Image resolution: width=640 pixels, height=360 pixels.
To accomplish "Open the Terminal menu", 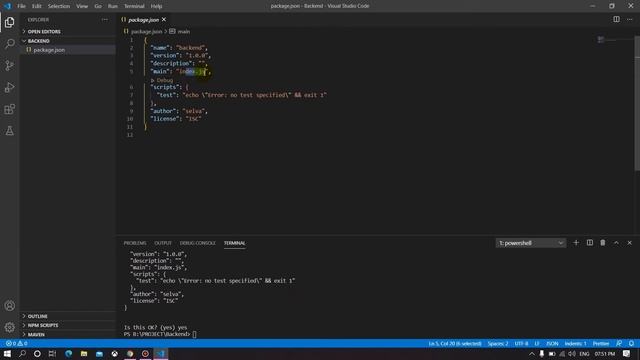I will (134, 6).
